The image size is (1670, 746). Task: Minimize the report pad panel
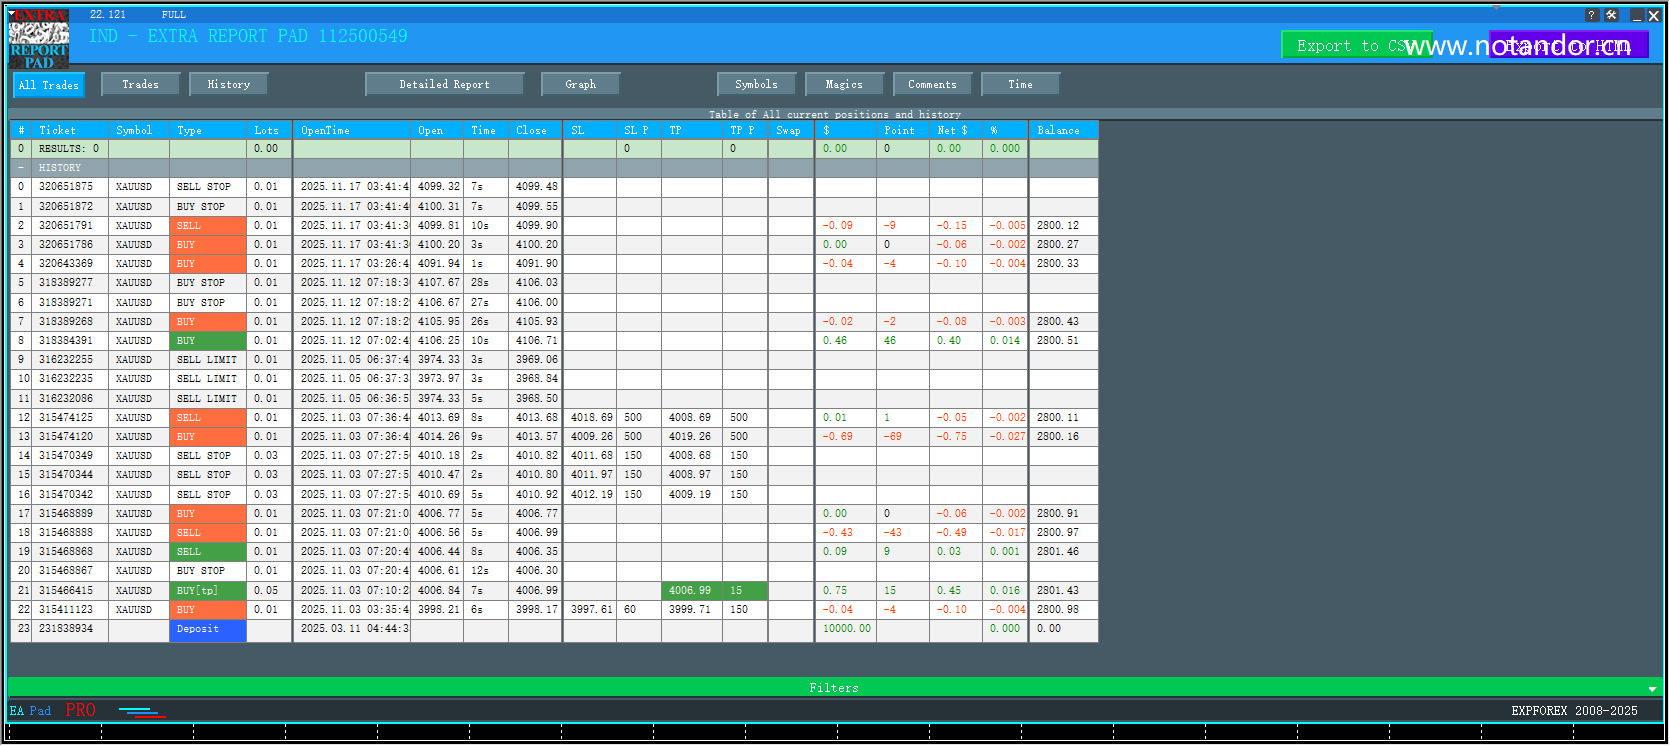pos(1637,15)
